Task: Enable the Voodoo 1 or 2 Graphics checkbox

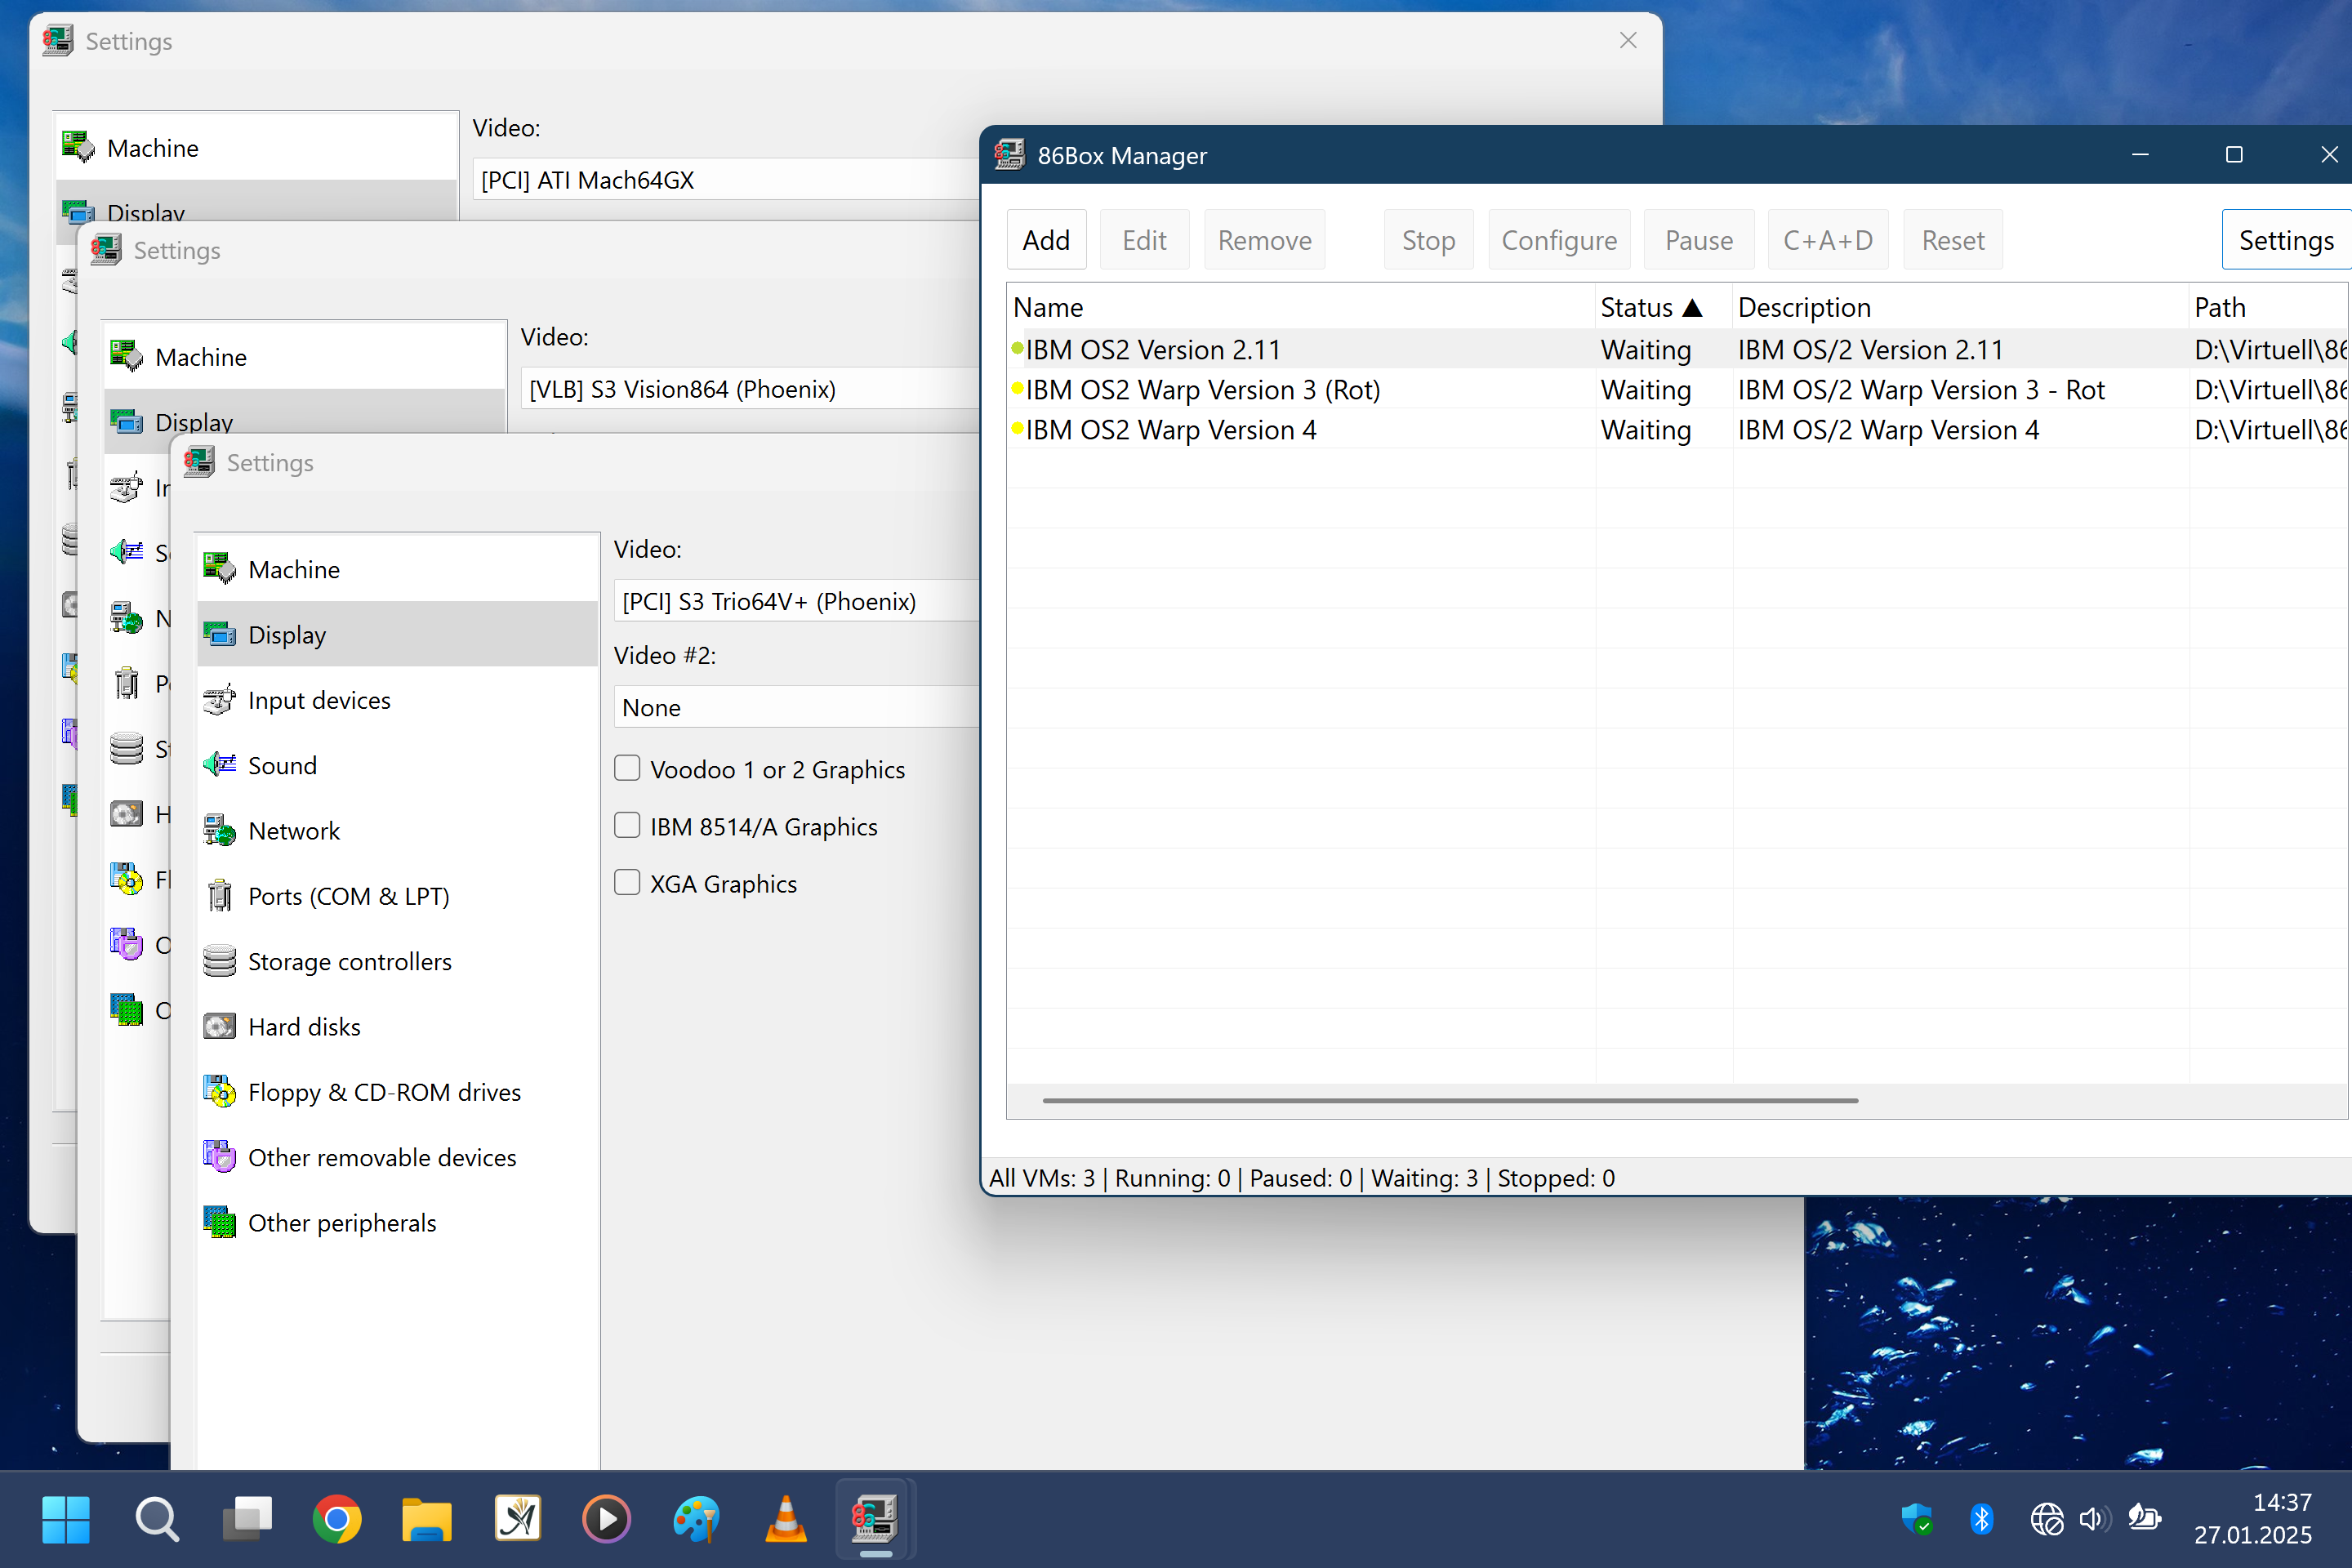Action: pyautogui.click(x=627, y=768)
